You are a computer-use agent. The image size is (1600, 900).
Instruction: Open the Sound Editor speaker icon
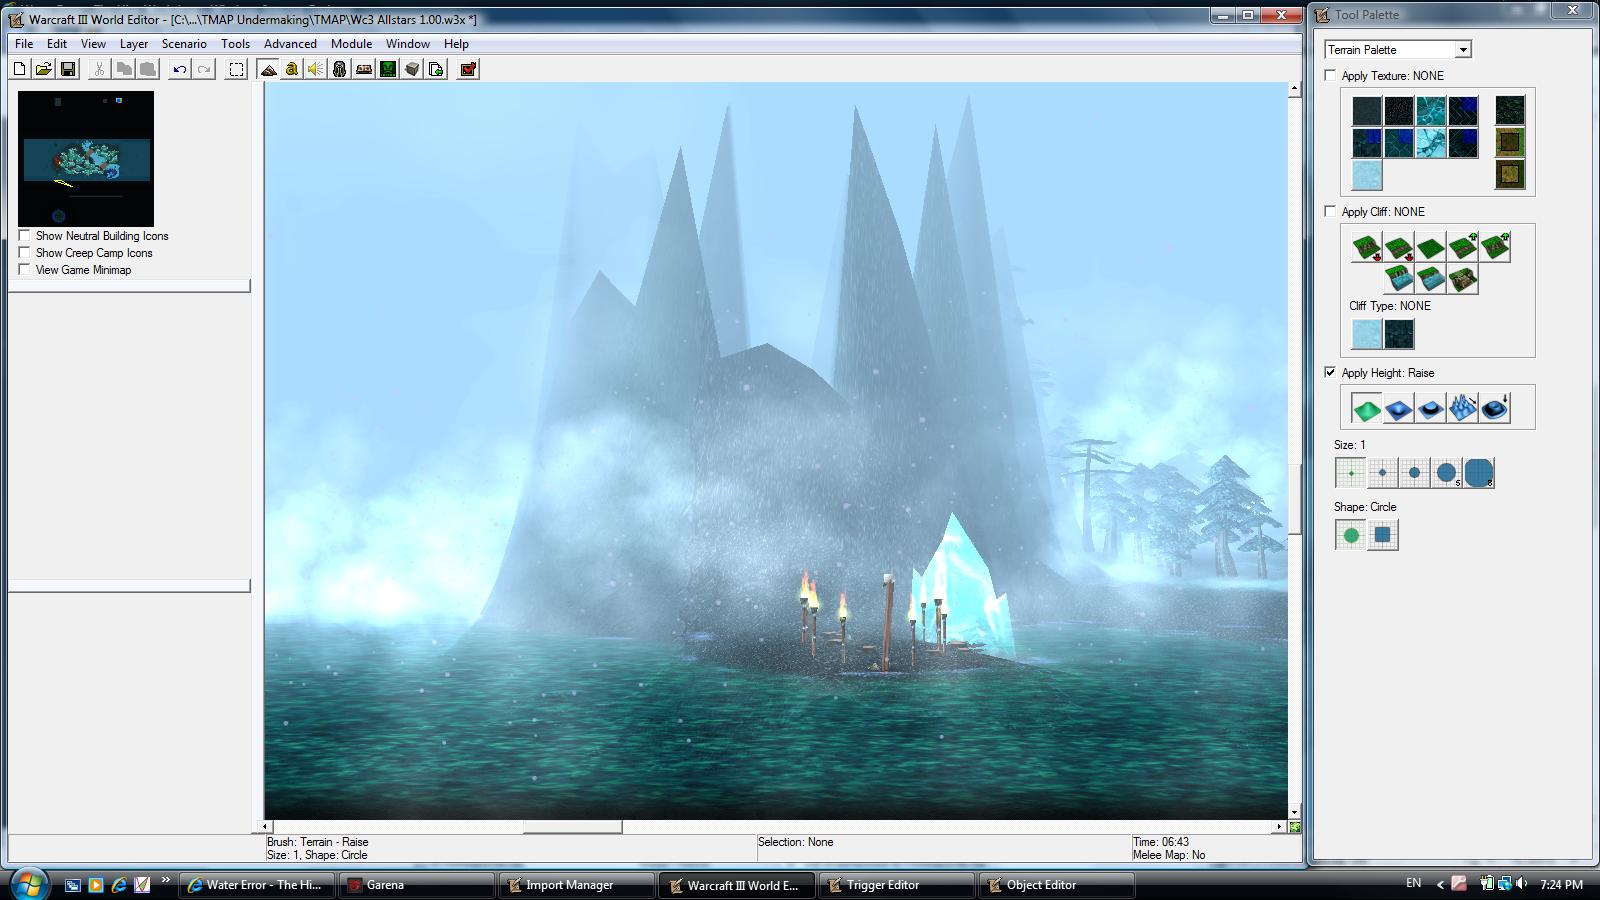coord(316,69)
